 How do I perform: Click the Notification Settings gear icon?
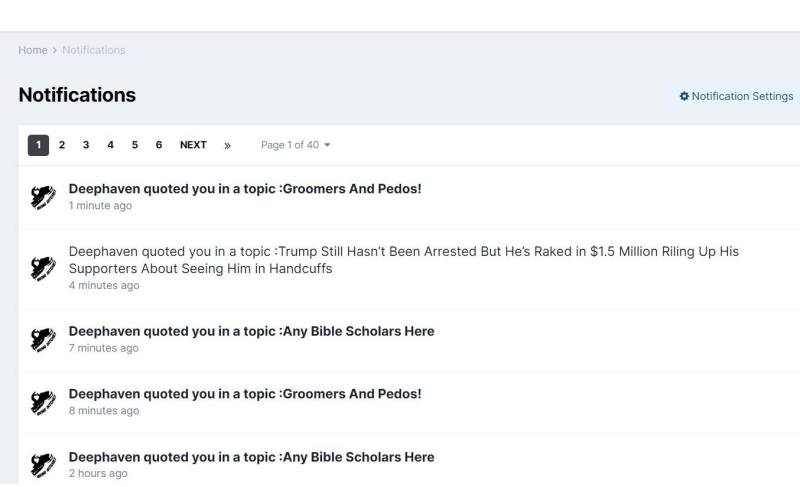click(684, 96)
